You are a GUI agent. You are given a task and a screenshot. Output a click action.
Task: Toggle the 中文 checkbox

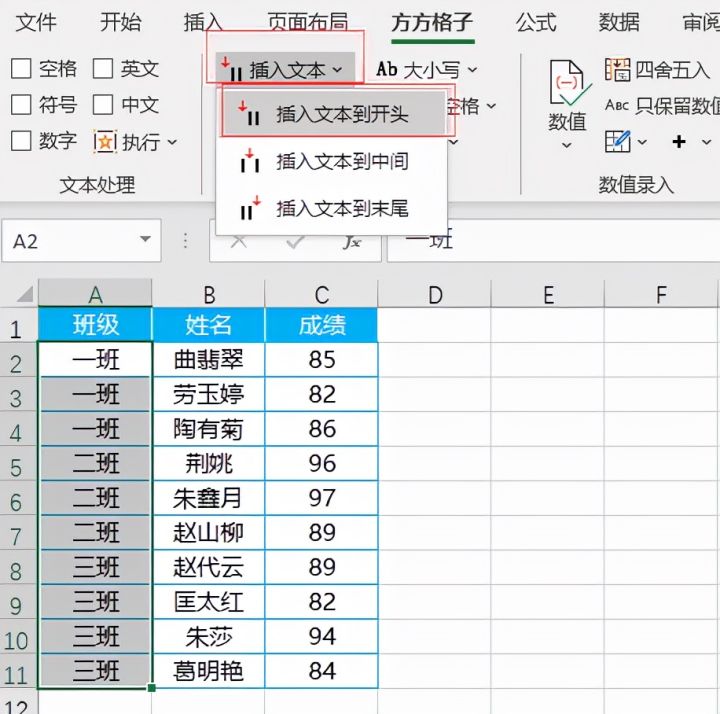pyautogui.click(x=103, y=105)
